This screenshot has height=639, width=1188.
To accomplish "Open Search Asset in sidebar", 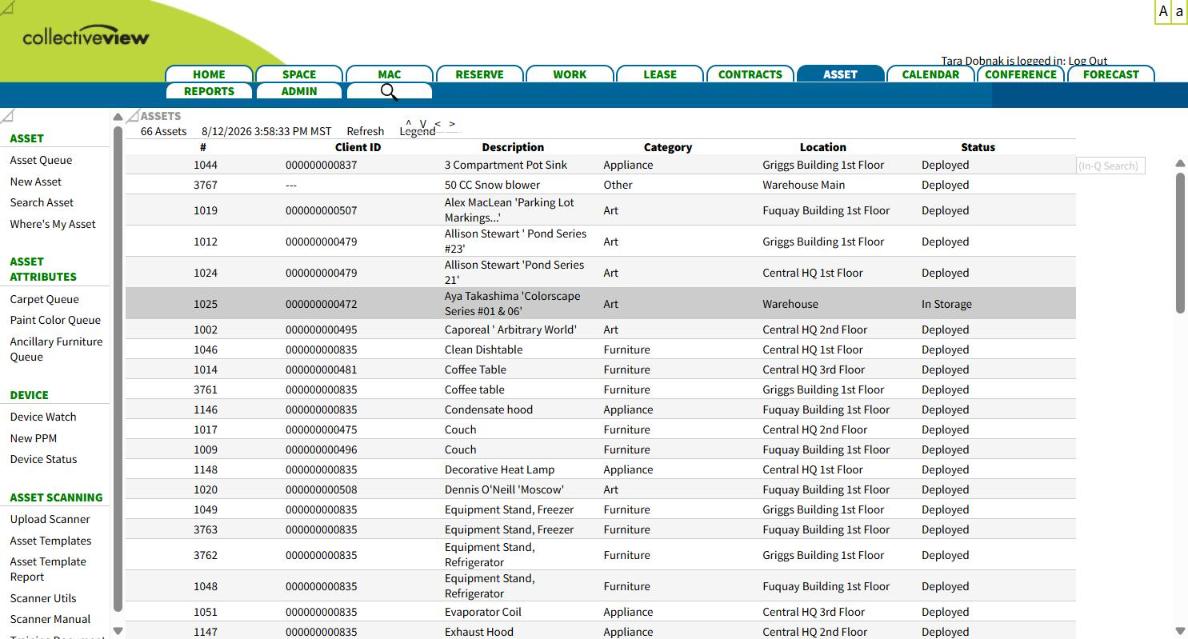I will click(42, 202).
